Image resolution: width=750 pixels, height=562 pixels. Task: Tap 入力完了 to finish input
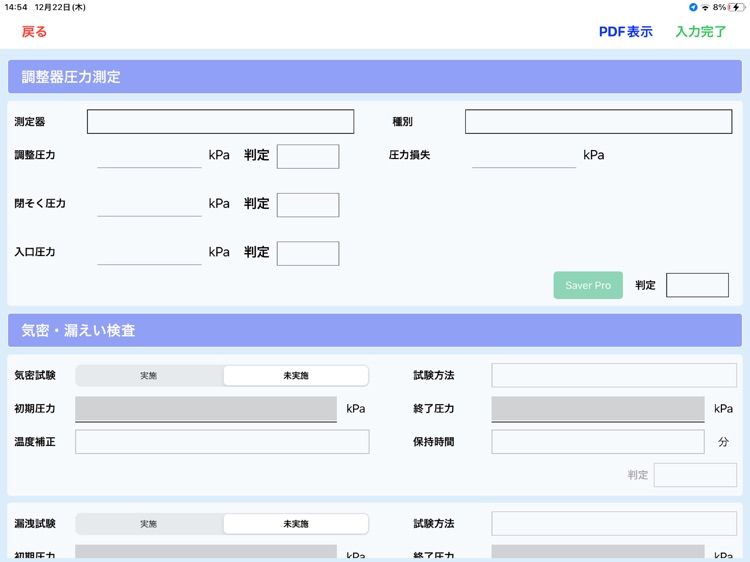click(x=701, y=32)
